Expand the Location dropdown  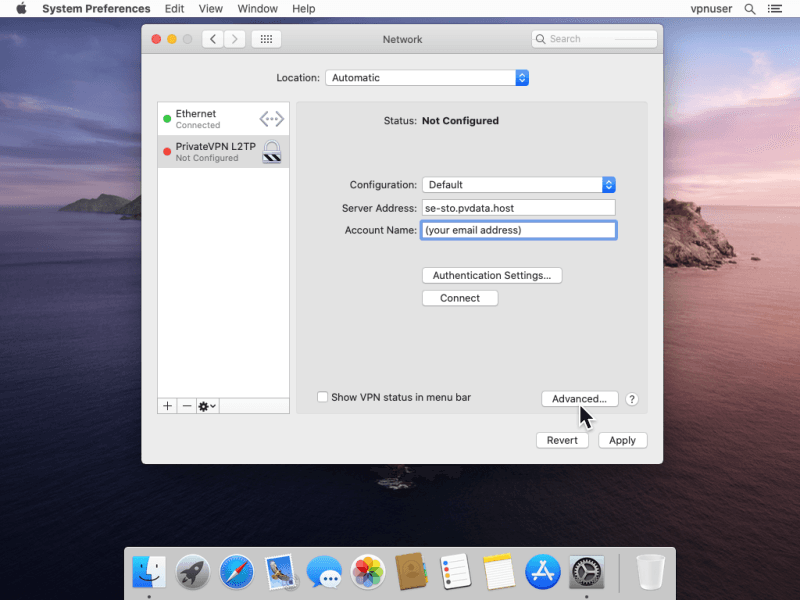coord(427,78)
